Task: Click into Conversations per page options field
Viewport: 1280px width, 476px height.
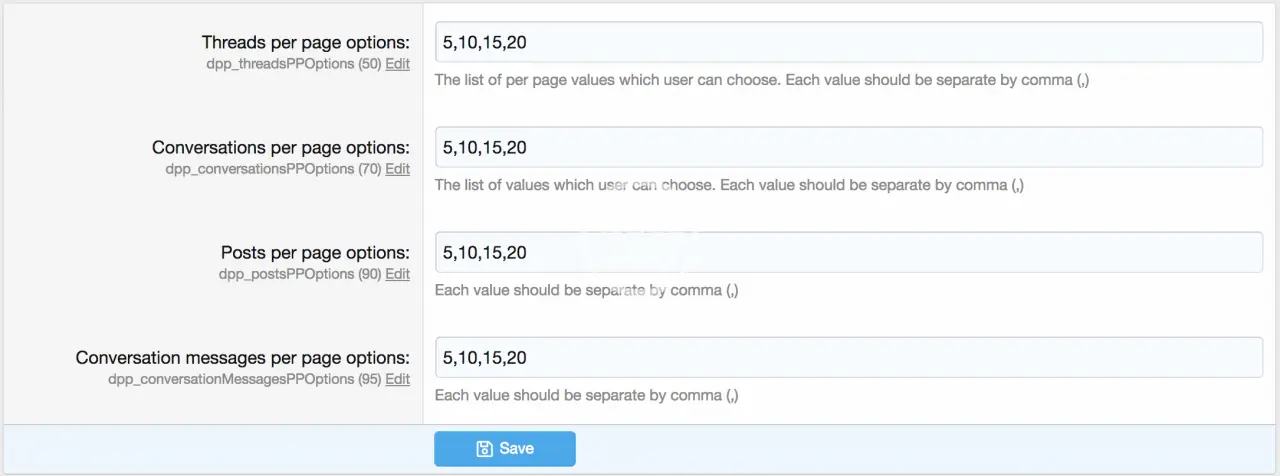Action: pos(848,147)
